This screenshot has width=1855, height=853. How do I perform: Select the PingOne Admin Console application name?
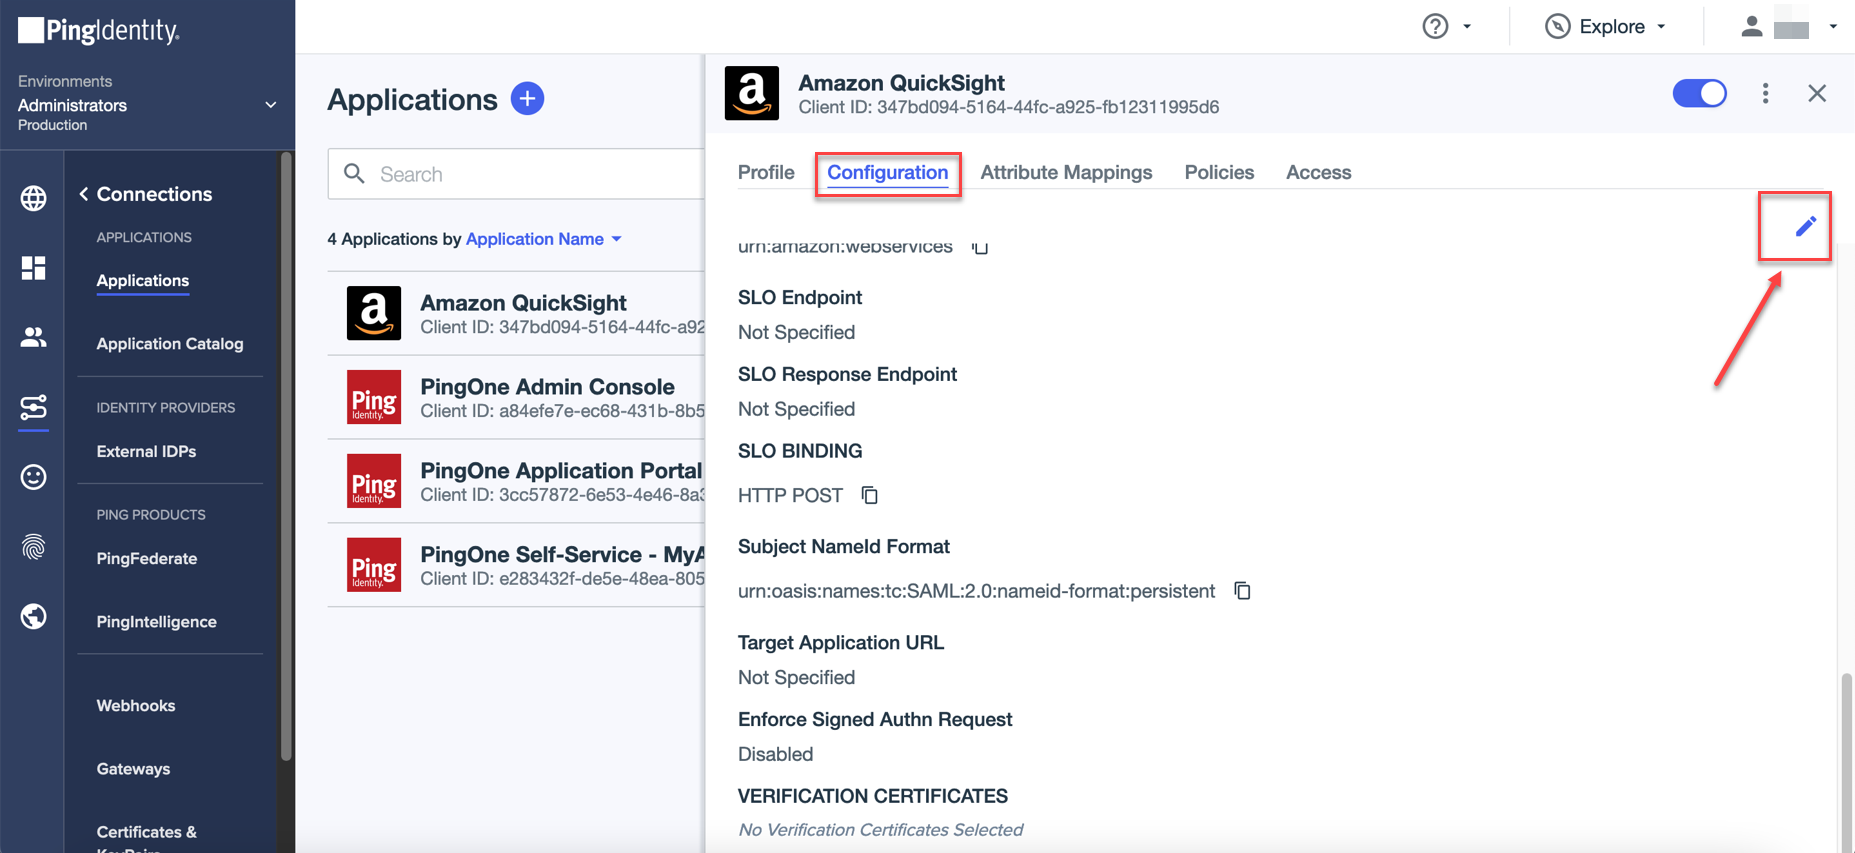547,387
